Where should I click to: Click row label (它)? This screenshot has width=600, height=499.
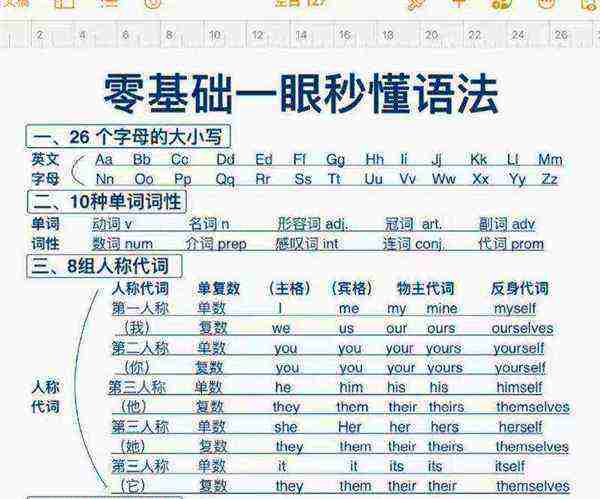[133, 486]
